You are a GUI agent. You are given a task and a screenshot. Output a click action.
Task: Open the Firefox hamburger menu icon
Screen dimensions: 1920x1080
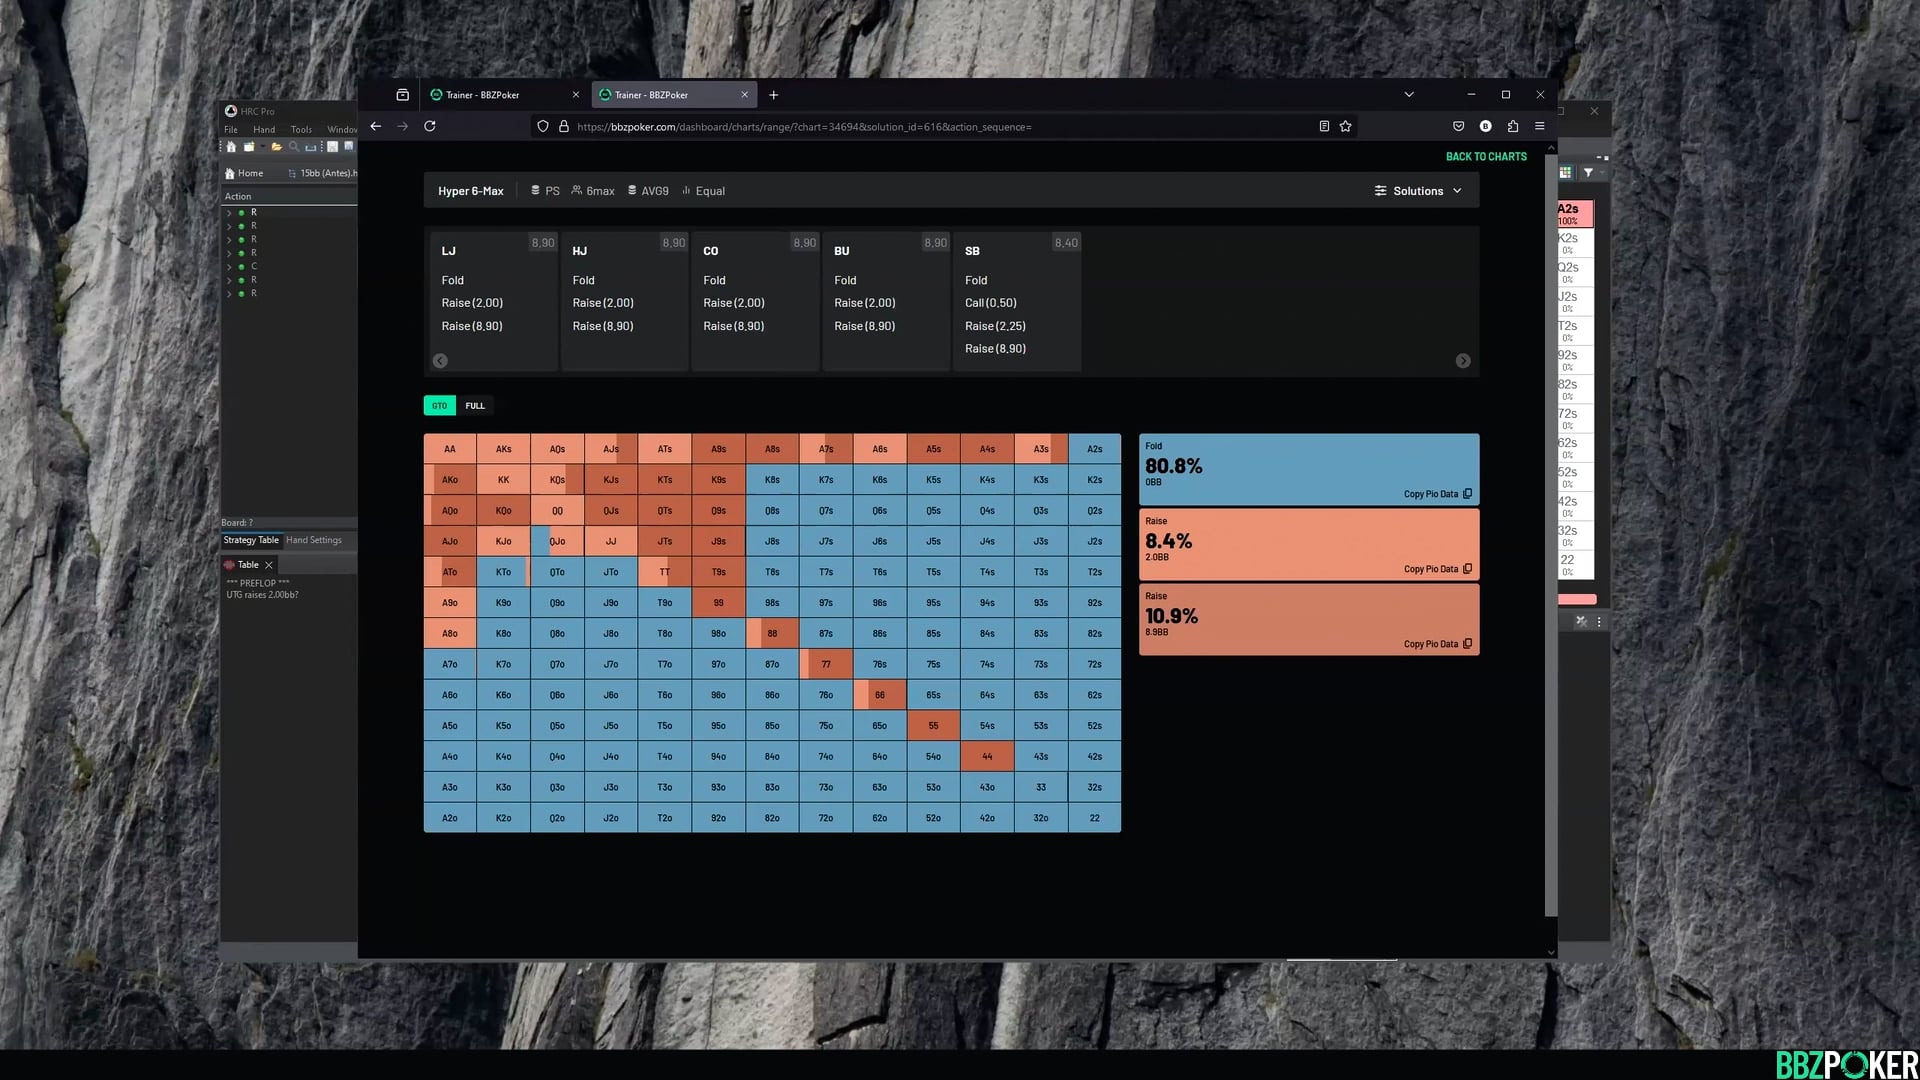1539,126
